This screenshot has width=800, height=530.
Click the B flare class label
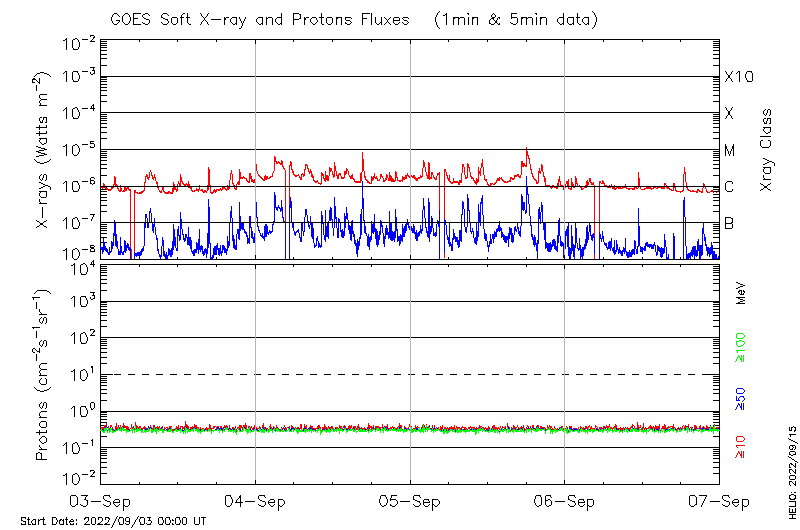pos(729,223)
